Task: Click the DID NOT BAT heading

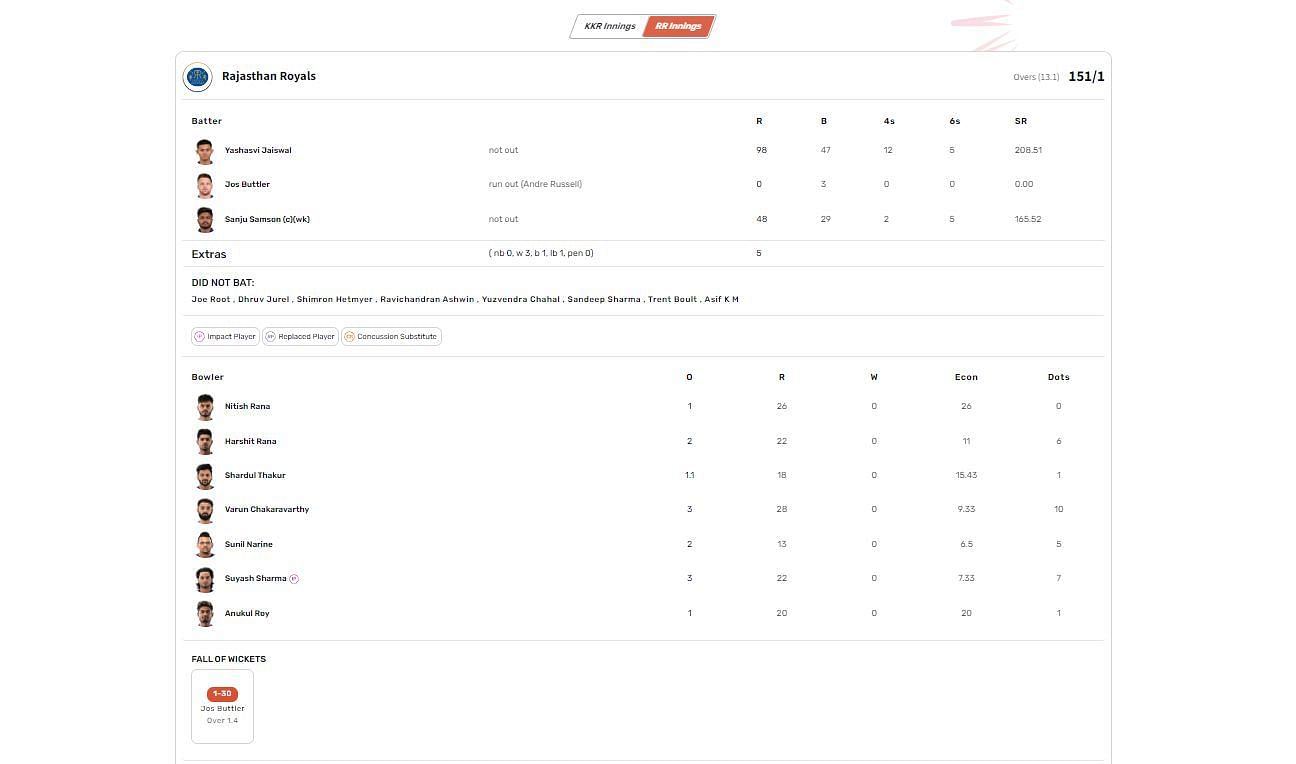Action: click(x=223, y=283)
